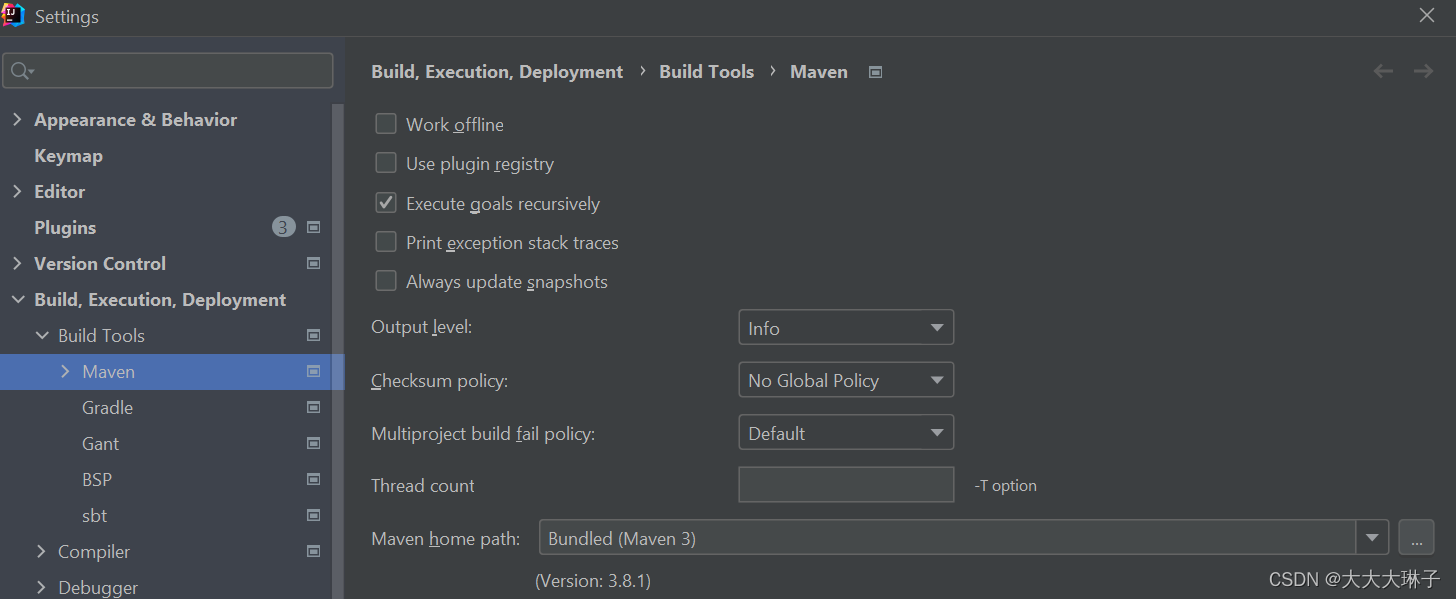Click the Thread count input field
This screenshot has width=1456, height=599.
click(846, 485)
